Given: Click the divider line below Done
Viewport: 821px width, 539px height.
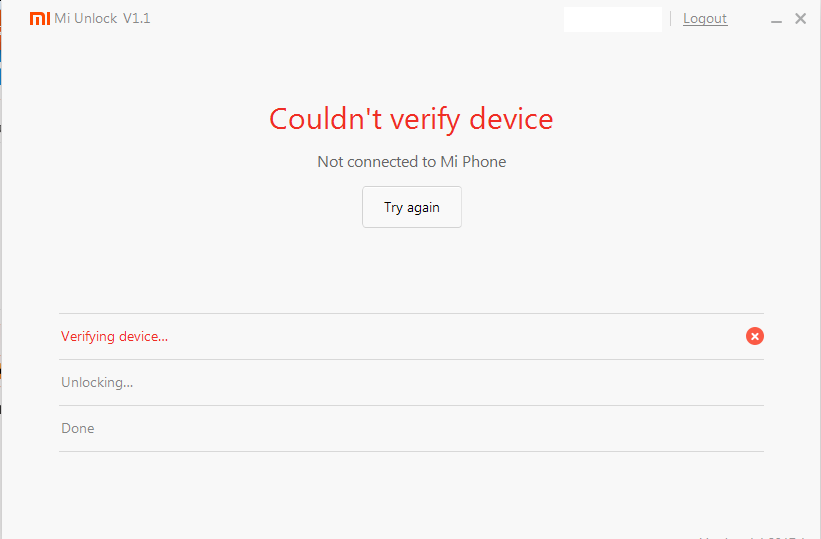Looking at the screenshot, I should [x=411, y=451].
